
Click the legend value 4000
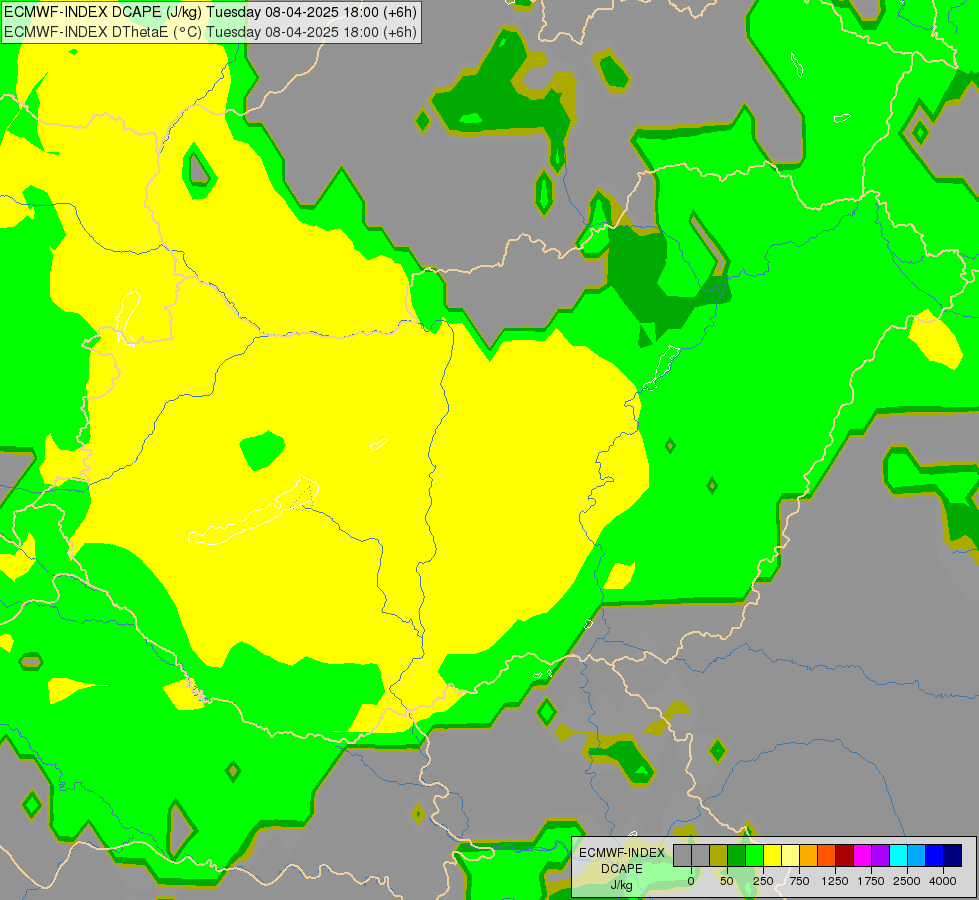pyautogui.click(x=943, y=881)
